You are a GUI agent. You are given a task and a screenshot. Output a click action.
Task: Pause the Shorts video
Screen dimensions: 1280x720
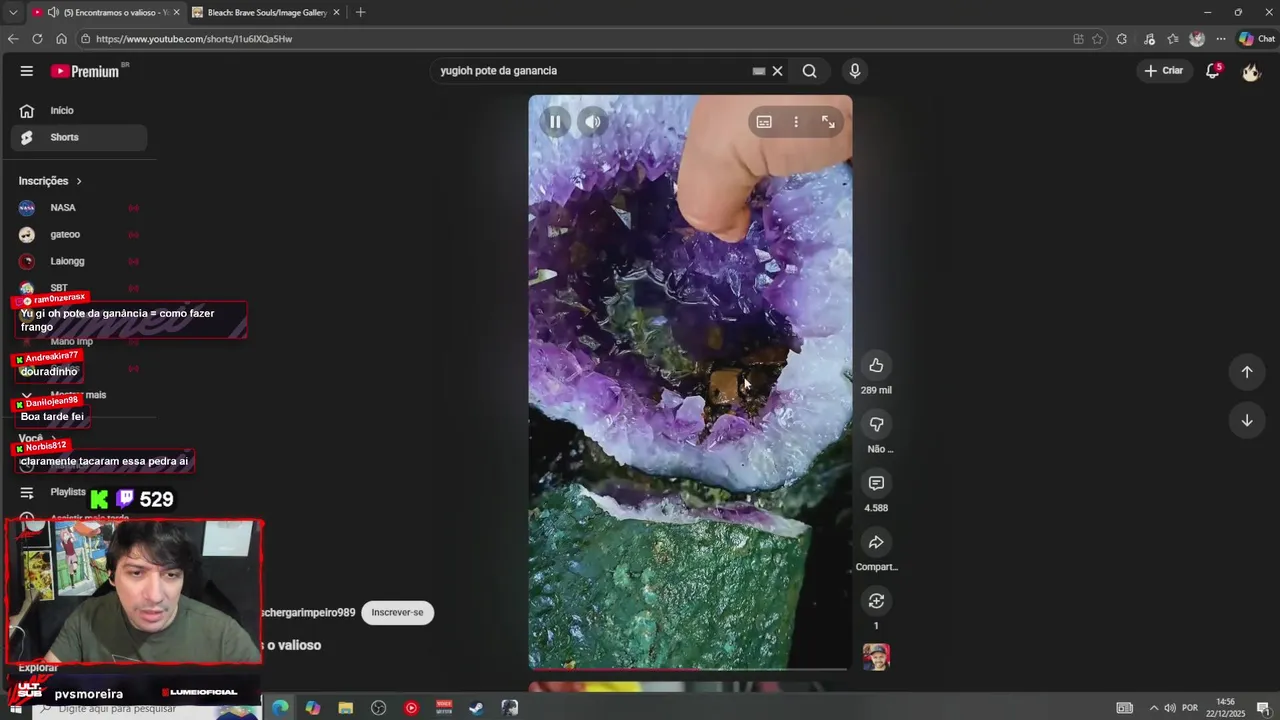coord(555,122)
